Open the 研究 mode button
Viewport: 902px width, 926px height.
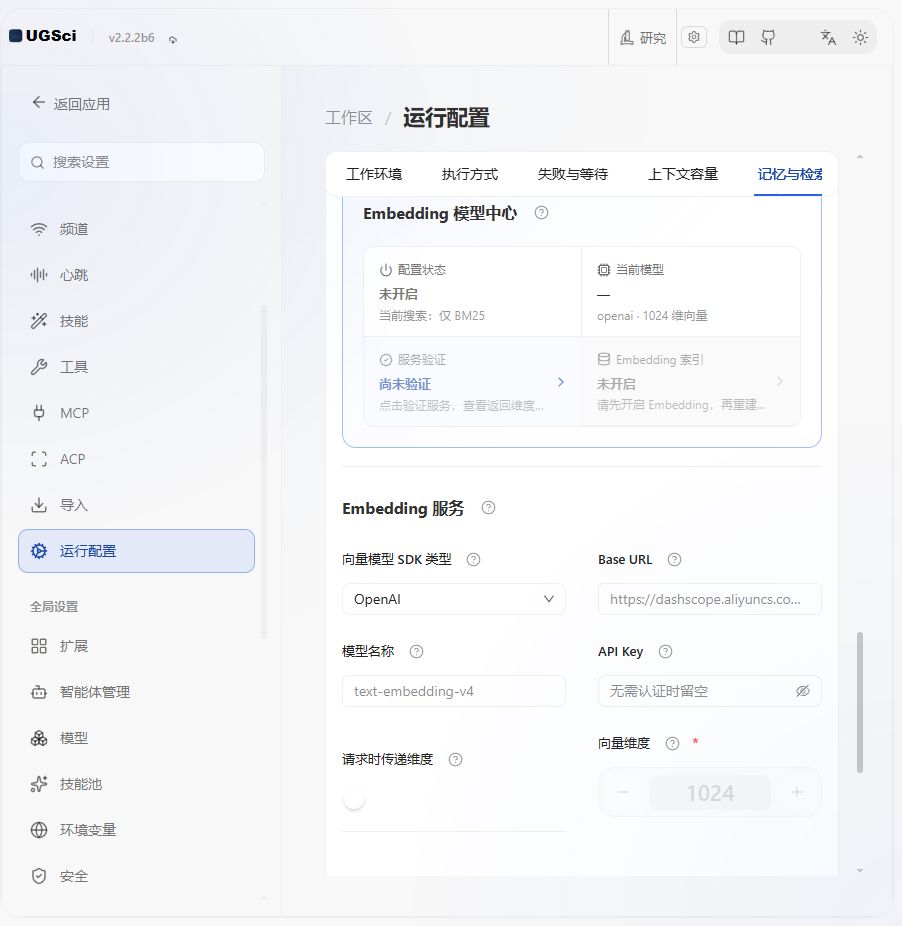[643, 38]
